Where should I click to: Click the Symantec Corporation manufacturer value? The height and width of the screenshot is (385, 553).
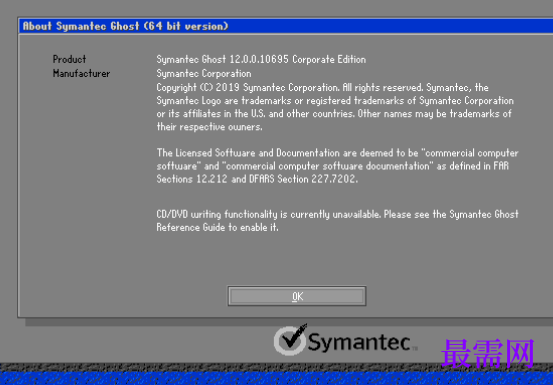204,73
